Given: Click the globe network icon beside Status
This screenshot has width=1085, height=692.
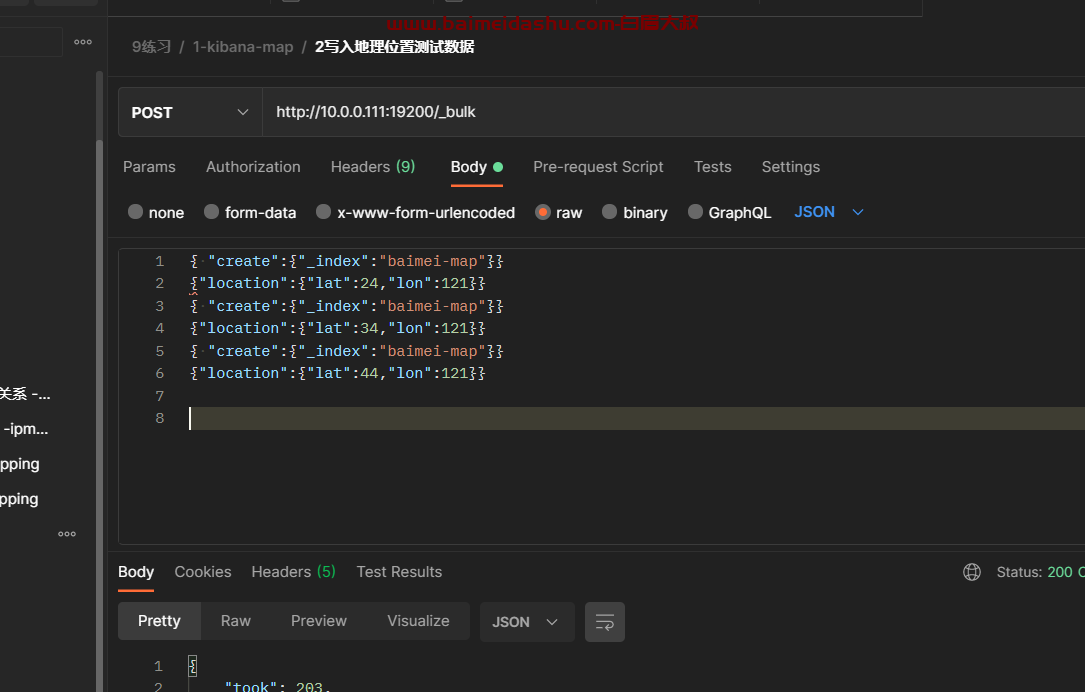Looking at the screenshot, I should tap(972, 572).
